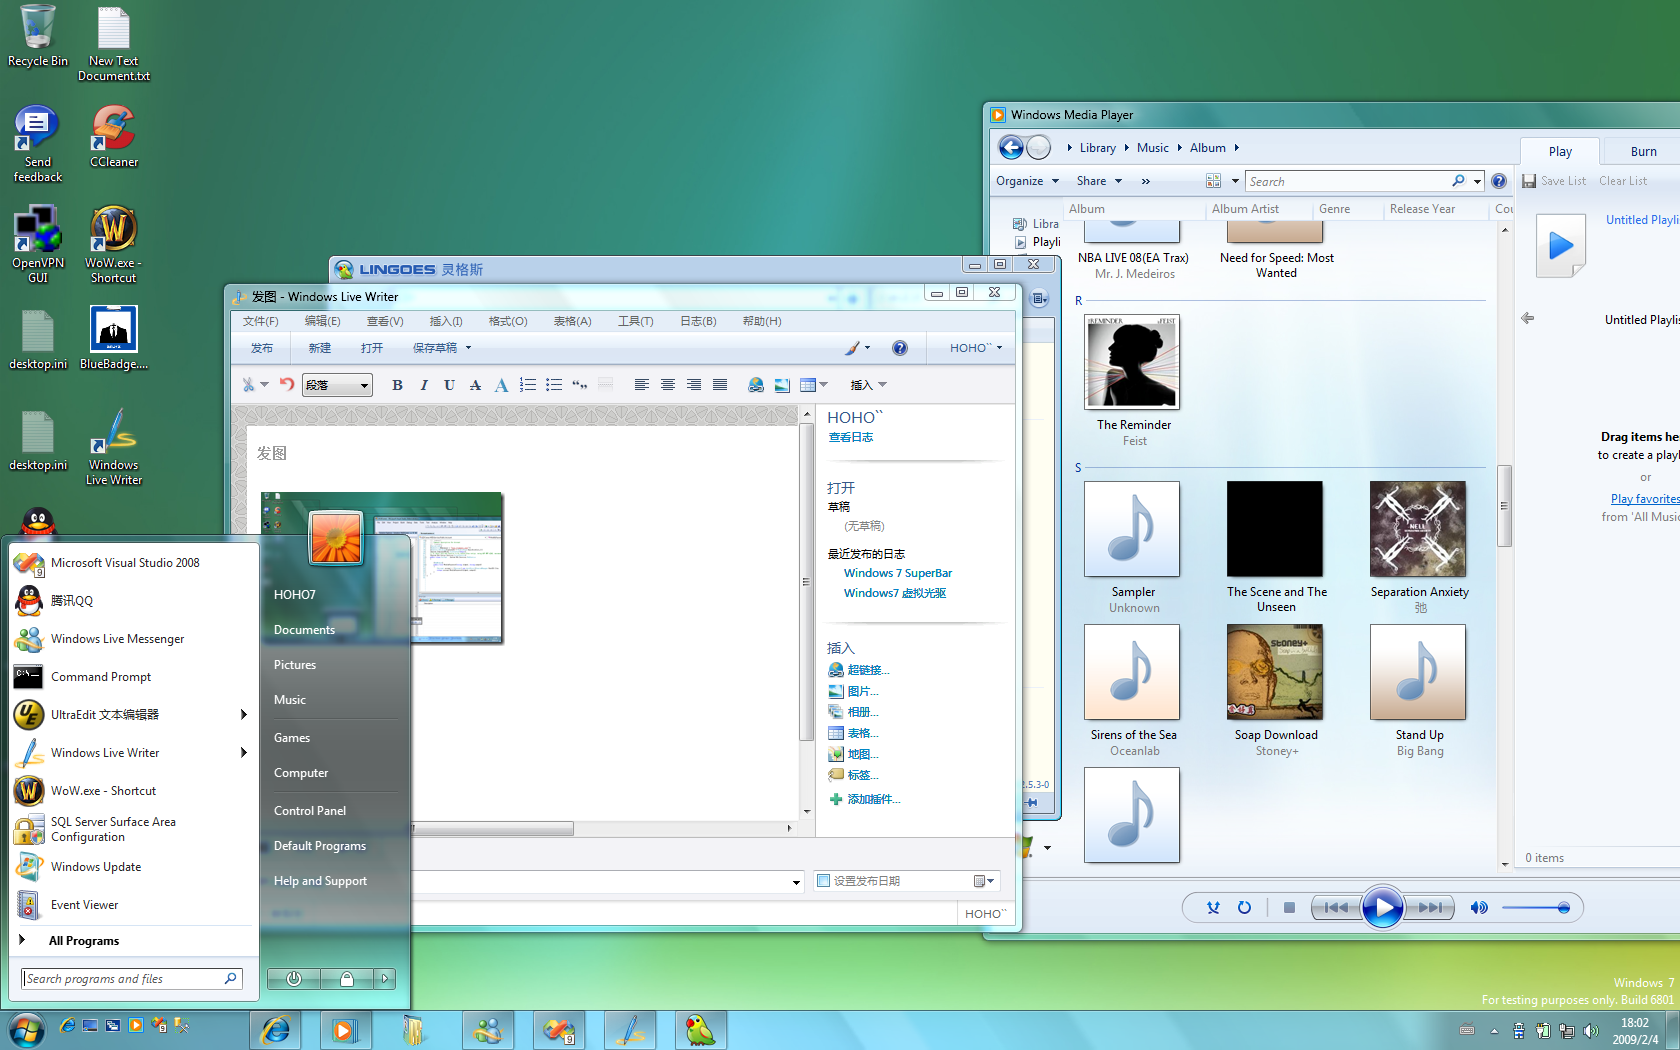
Task: Click insert hyperlink icon in Live Writer toolbar
Action: click(x=756, y=385)
